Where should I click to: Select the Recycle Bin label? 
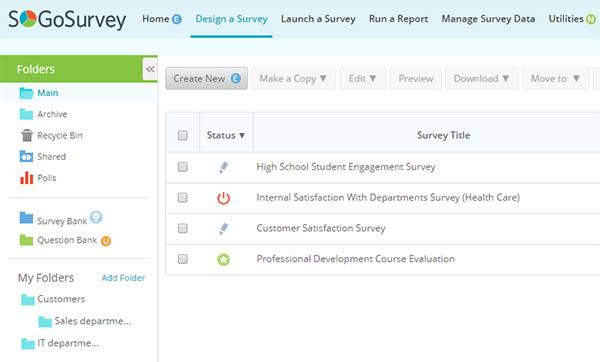[x=60, y=135]
